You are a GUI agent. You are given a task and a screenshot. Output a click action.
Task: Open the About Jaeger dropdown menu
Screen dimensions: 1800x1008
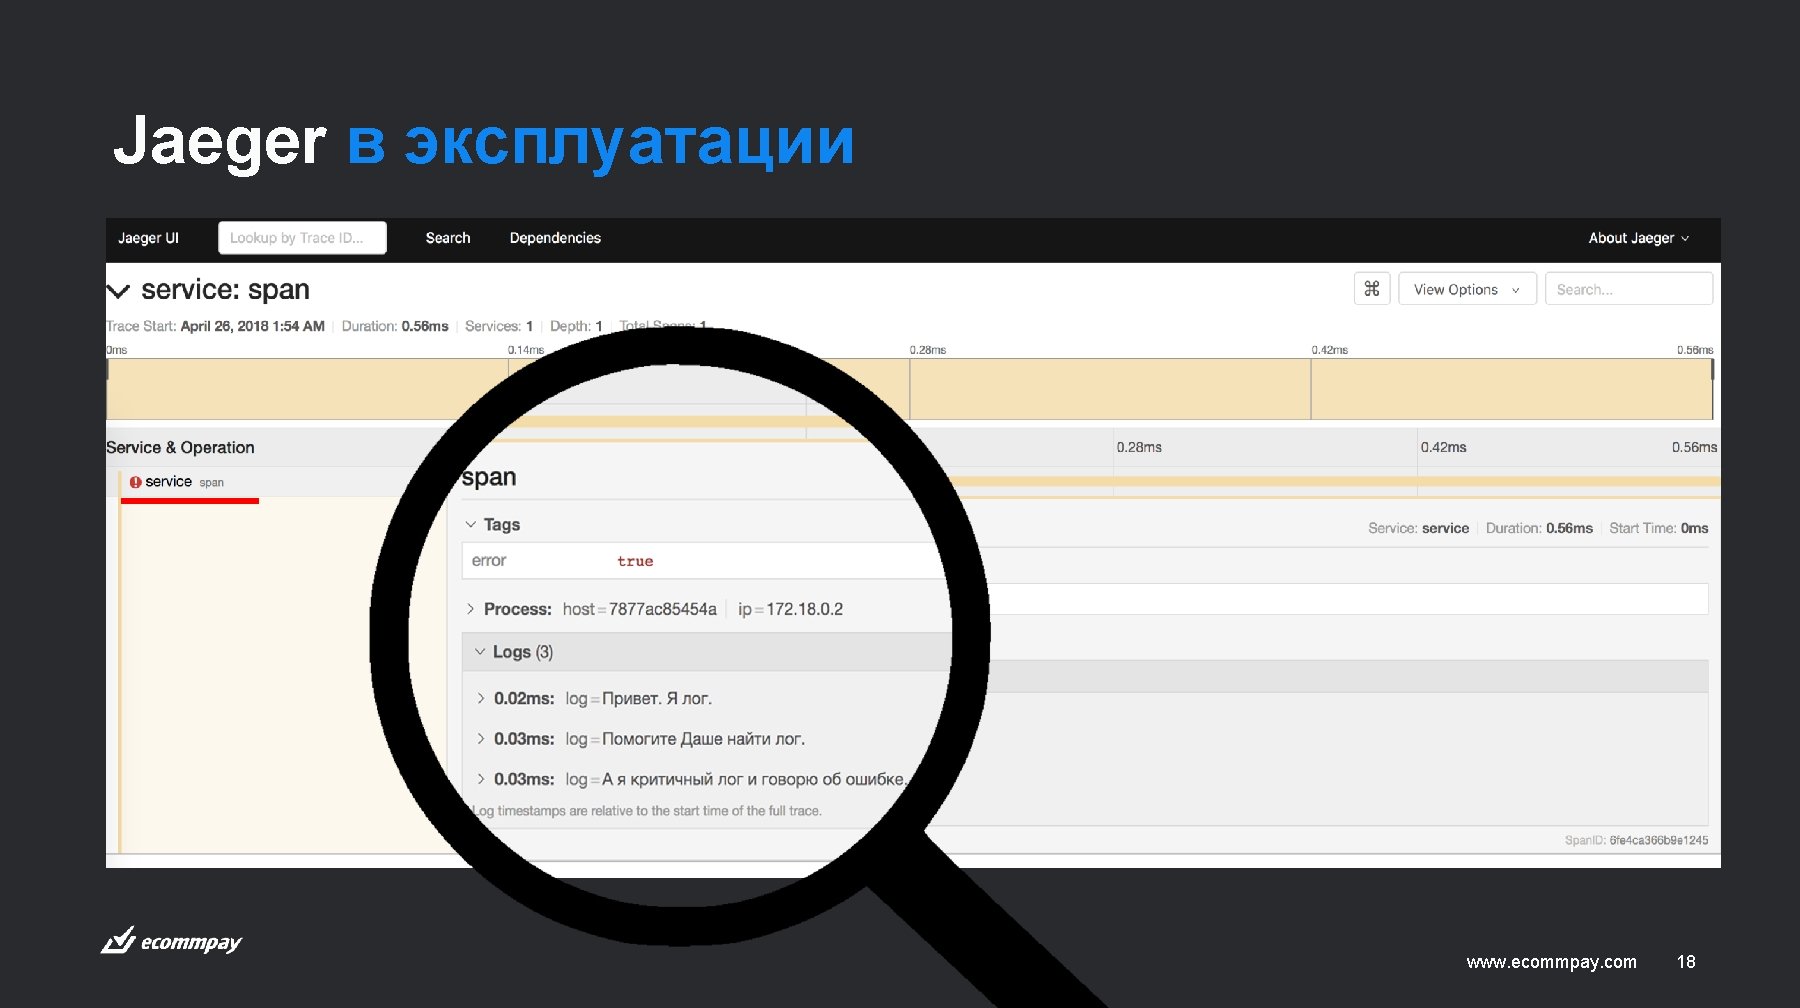point(1638,238)
